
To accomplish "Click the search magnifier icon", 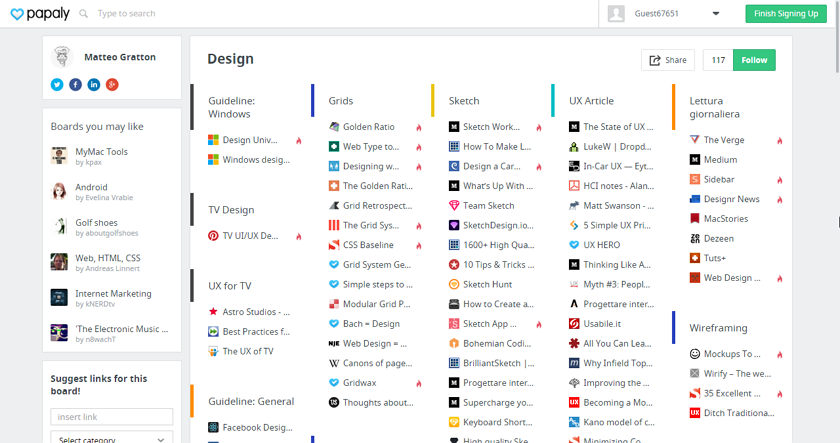I will [x=84, y=13].
